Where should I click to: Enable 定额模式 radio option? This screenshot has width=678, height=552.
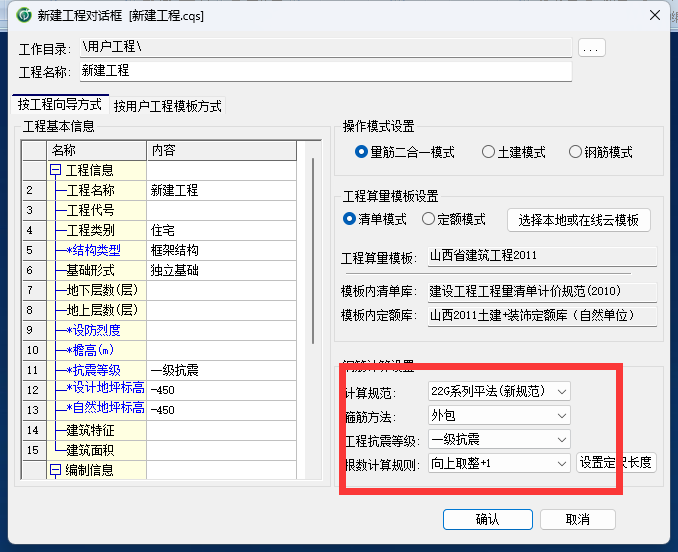[429, 219]
